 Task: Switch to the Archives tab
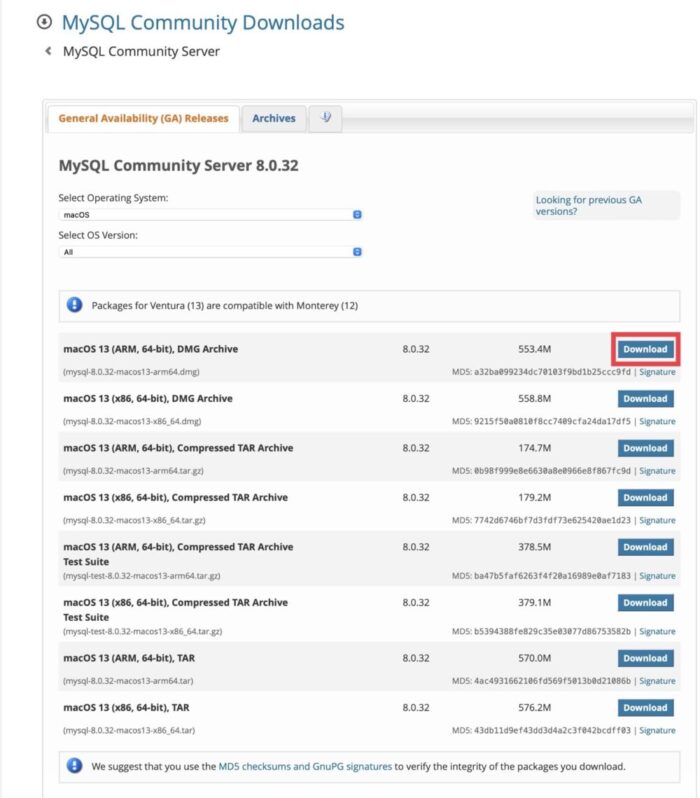[274, 118]
